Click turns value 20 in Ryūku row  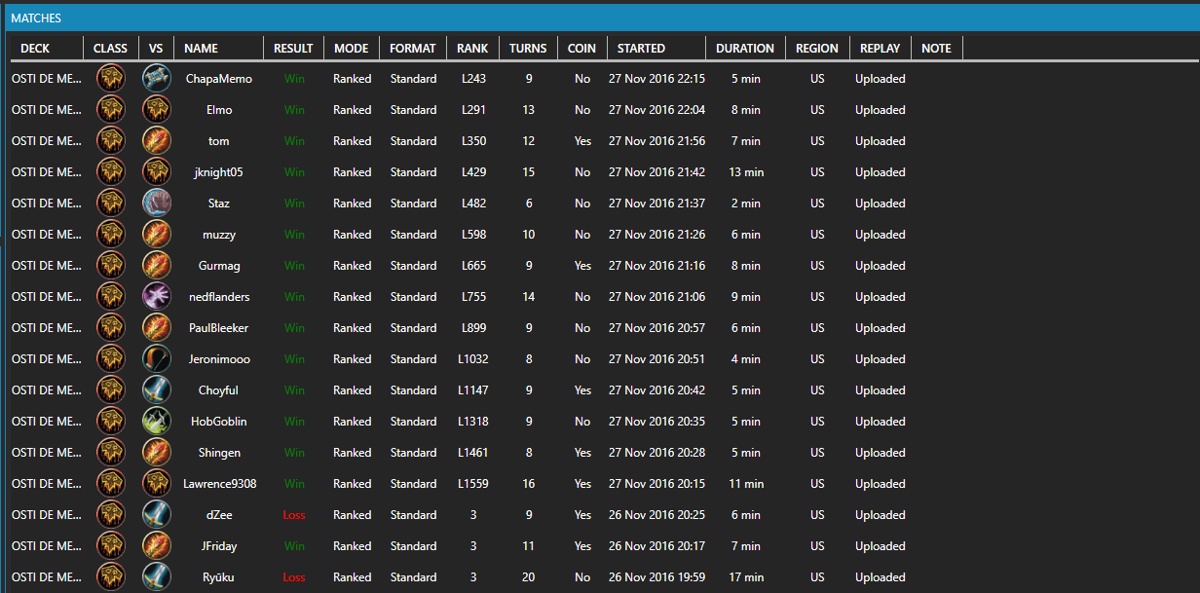pyautogui.click(x=528, y=577)
